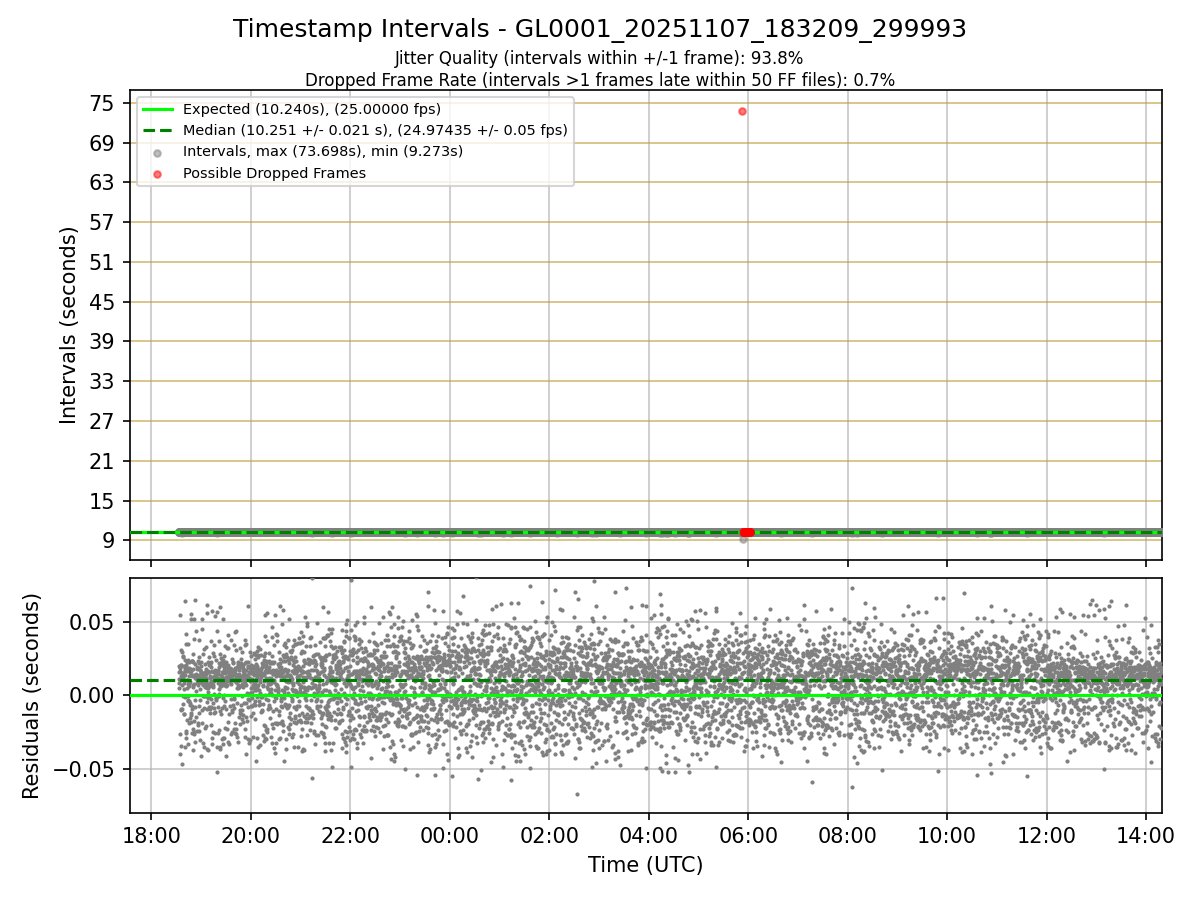1200x900 pixels.
Task: Click the Intervals (seconds) y-axis label
Action: pyautogui.click(x=68, y=325)
